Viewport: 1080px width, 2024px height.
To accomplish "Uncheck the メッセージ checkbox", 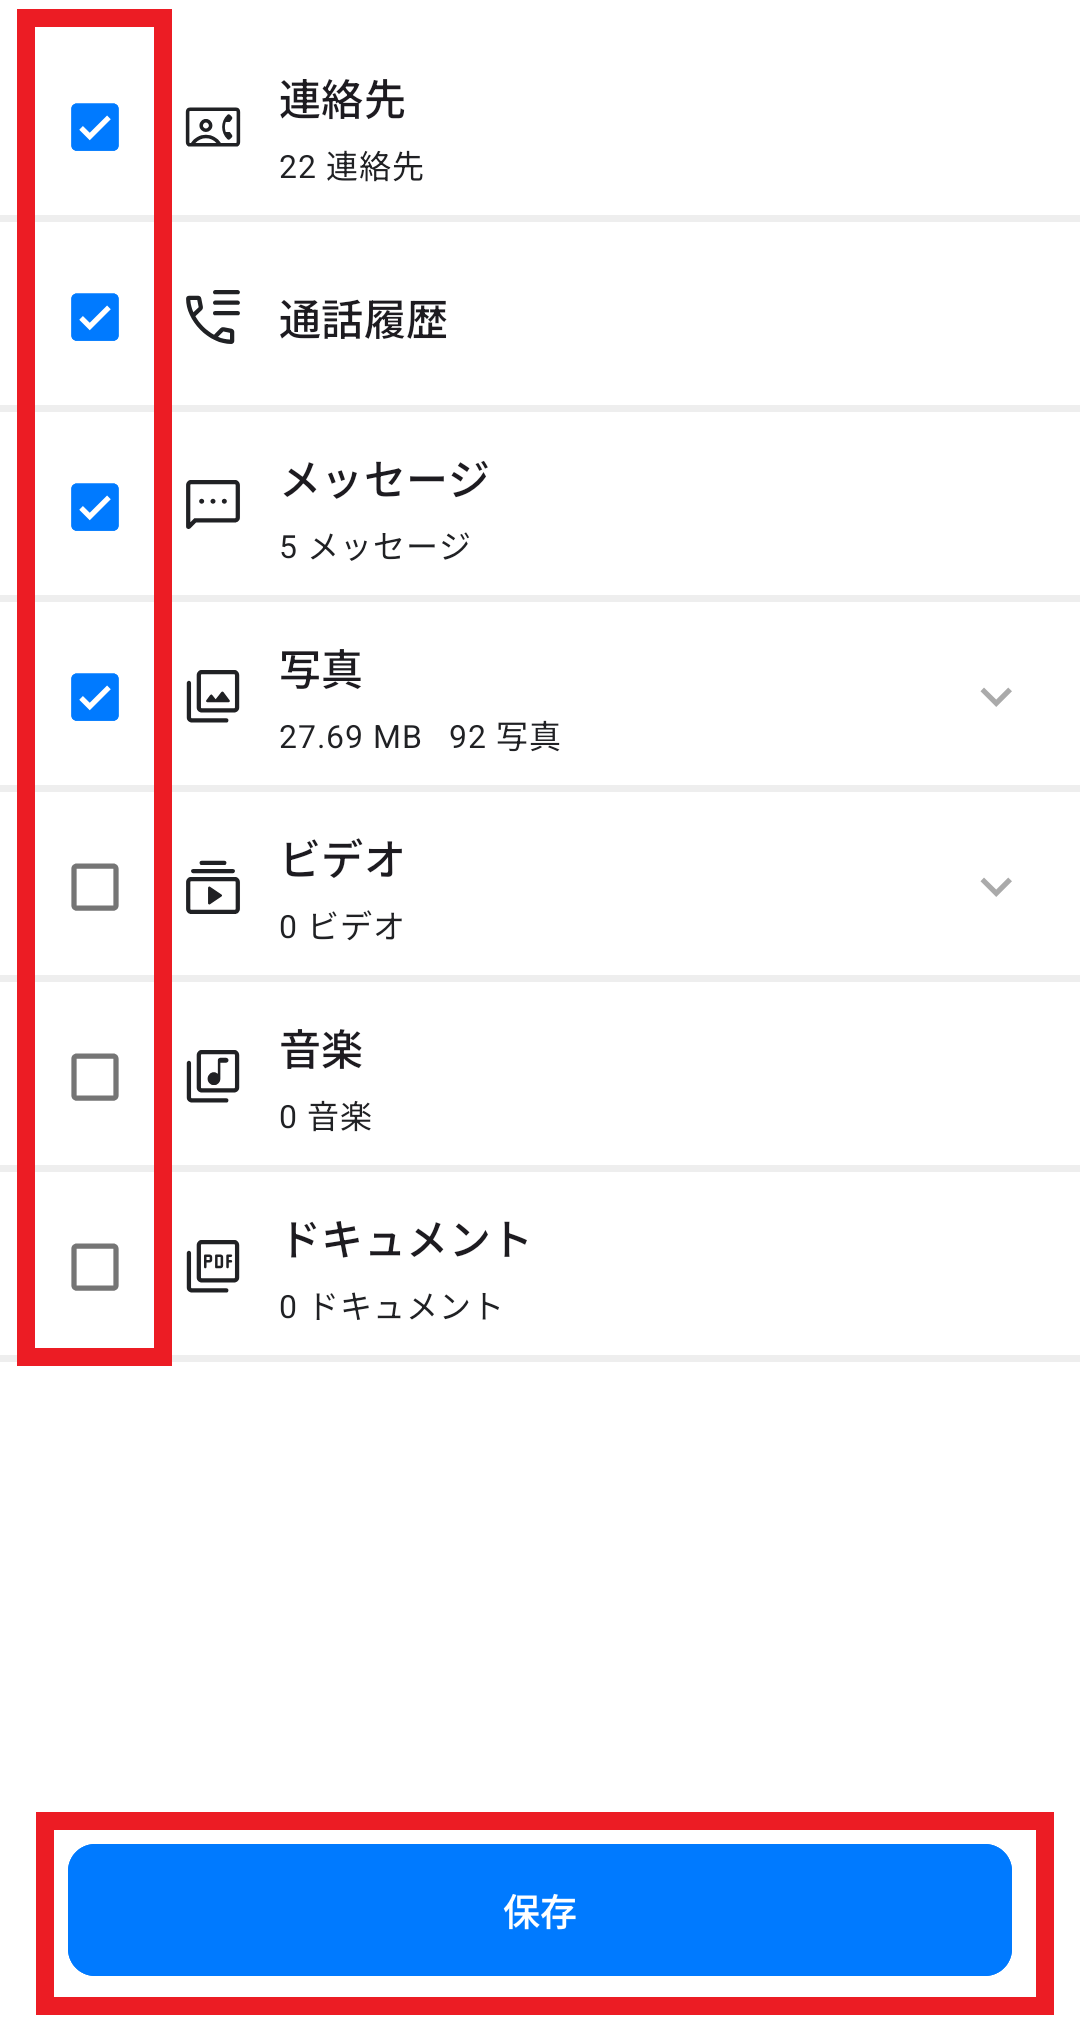I will (x=95, y=507).
